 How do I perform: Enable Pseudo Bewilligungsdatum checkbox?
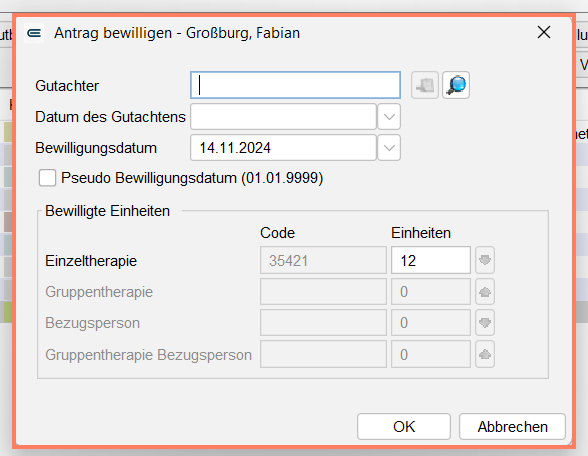click(x=47, y=178)
